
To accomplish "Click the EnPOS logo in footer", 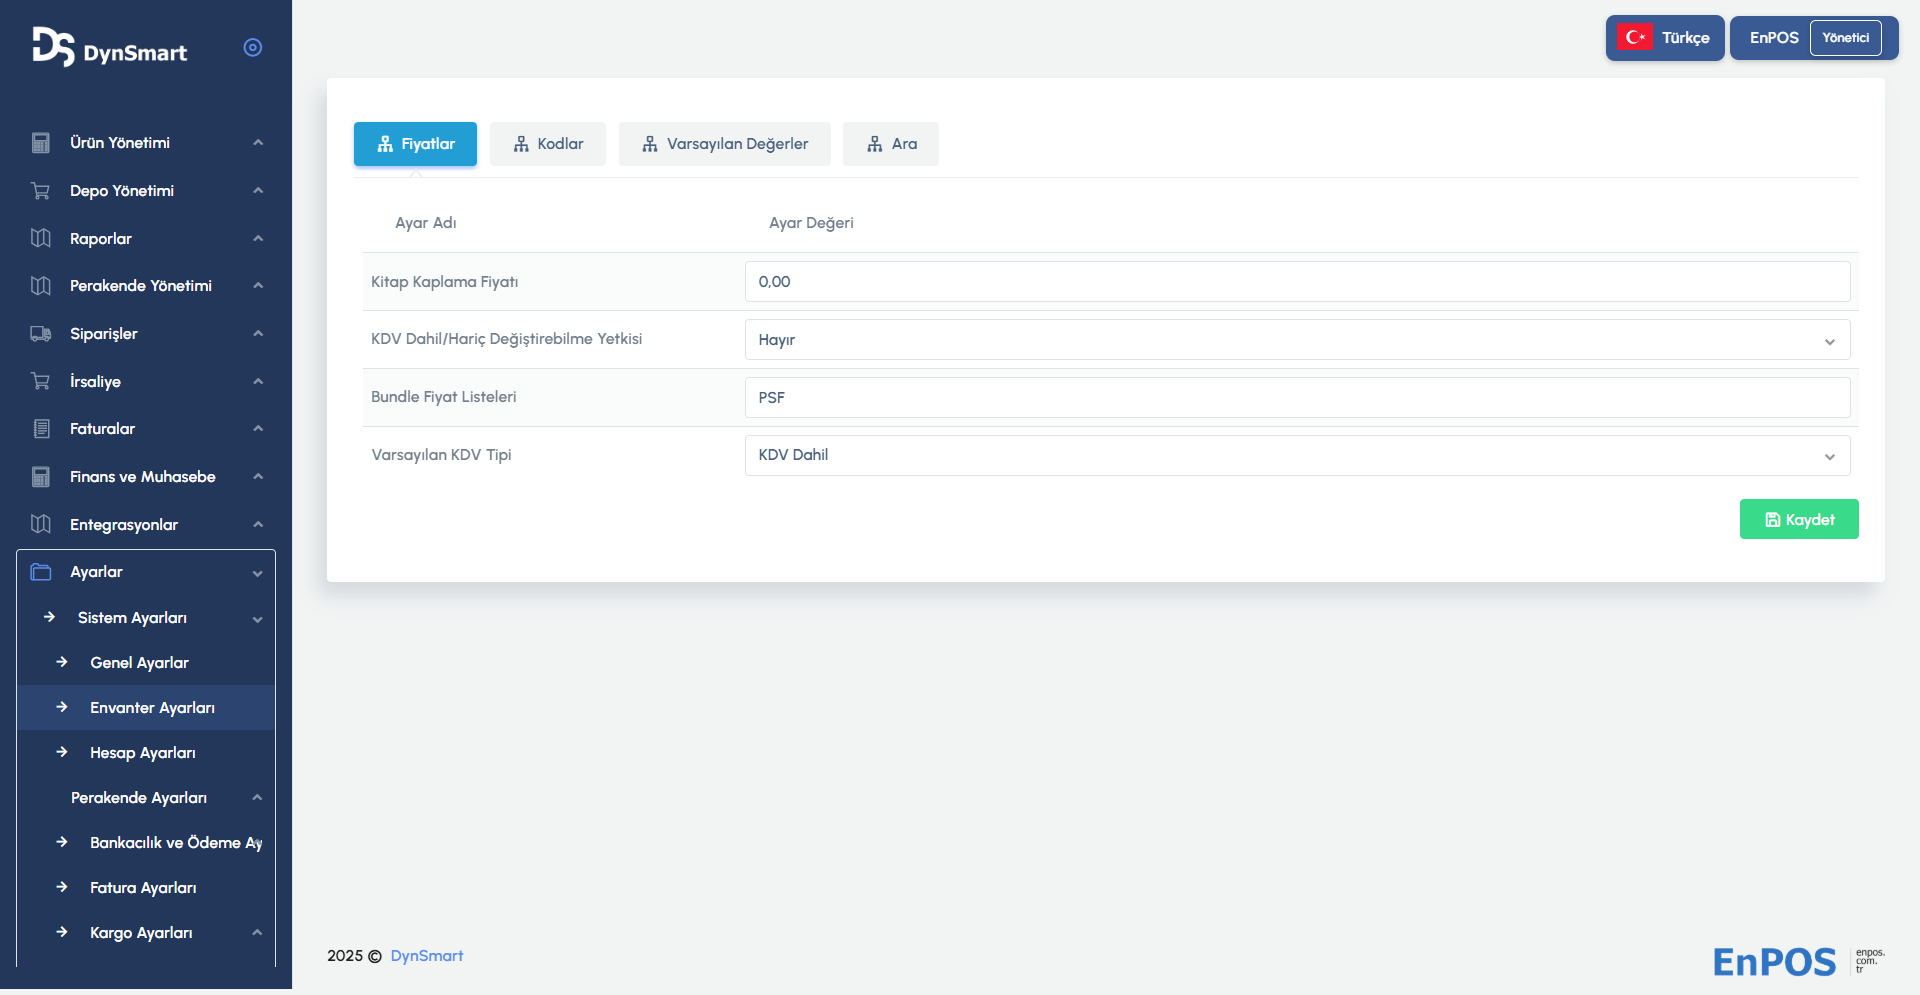I will pos(1774,962).
